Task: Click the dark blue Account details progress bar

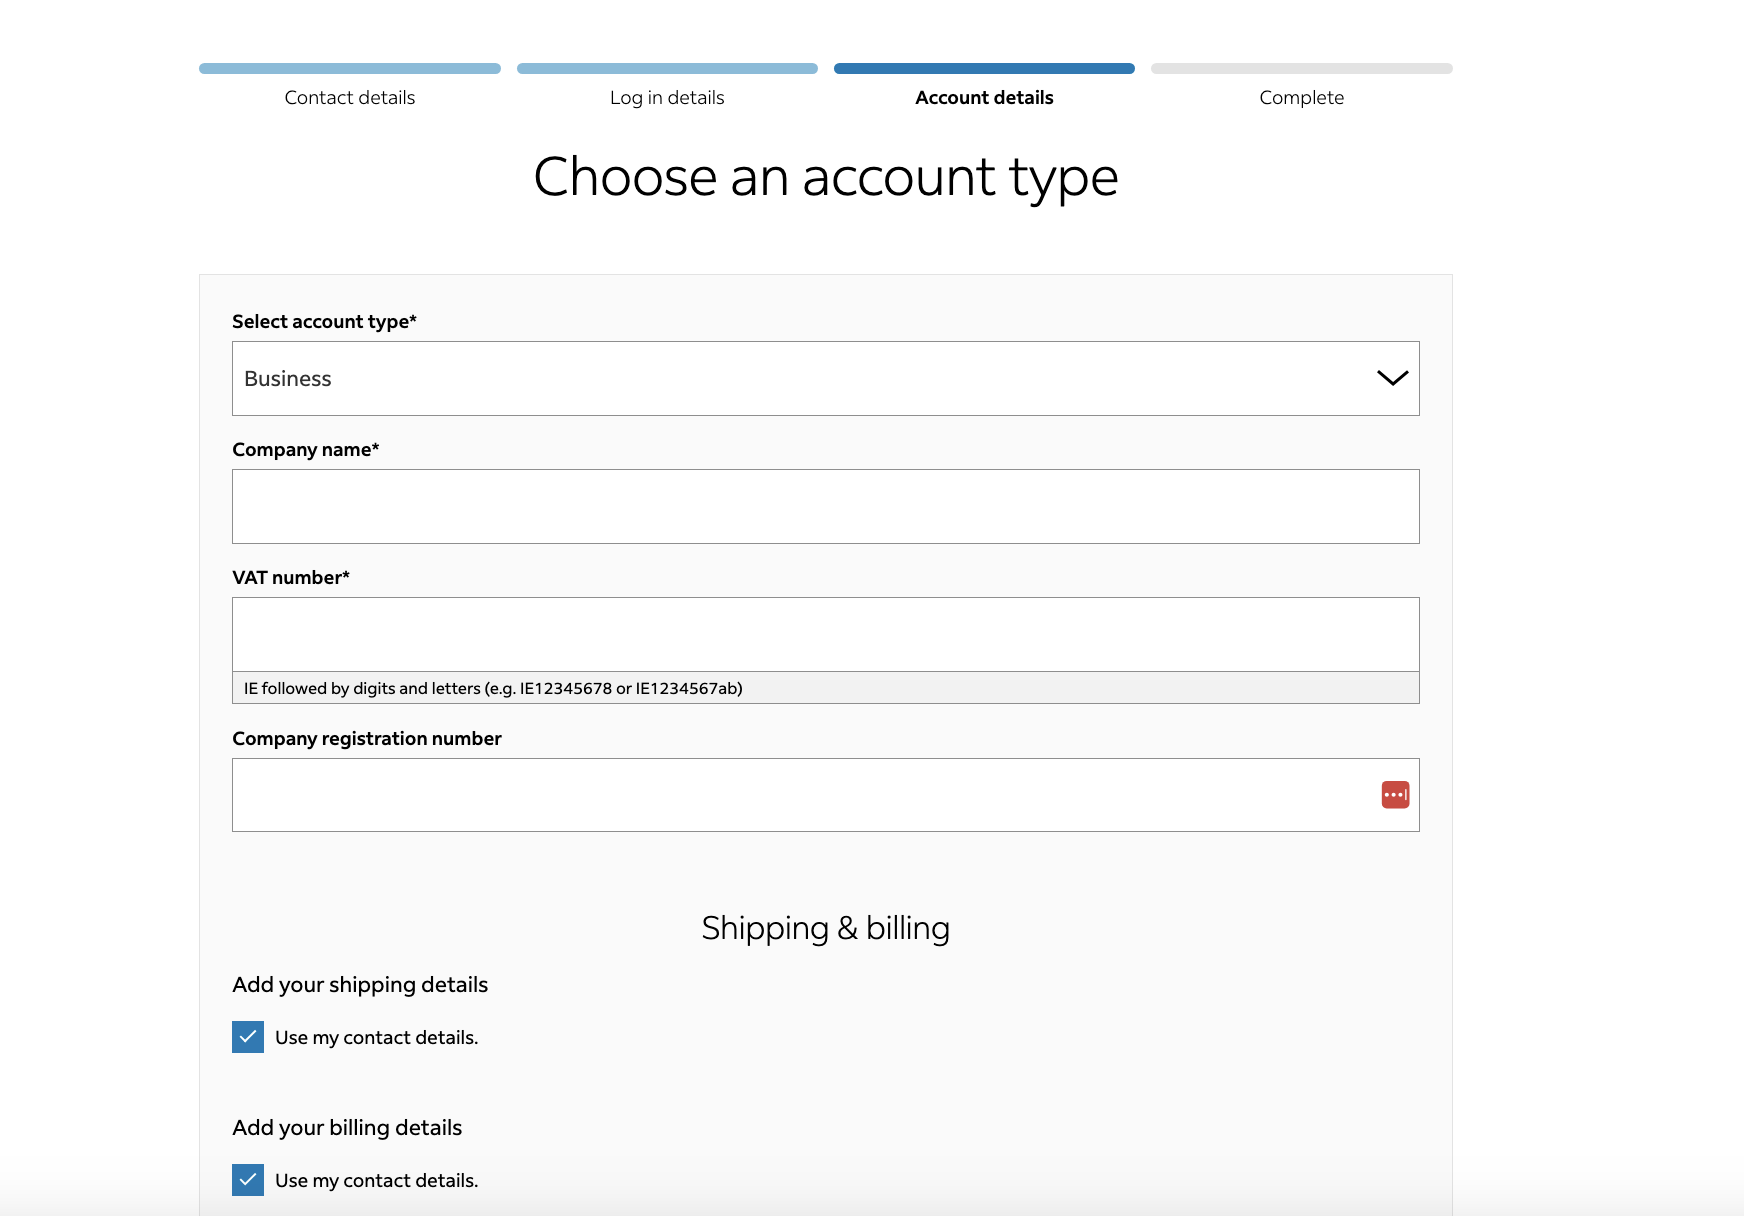Action: pyautogui.click(x=984, y=69)
